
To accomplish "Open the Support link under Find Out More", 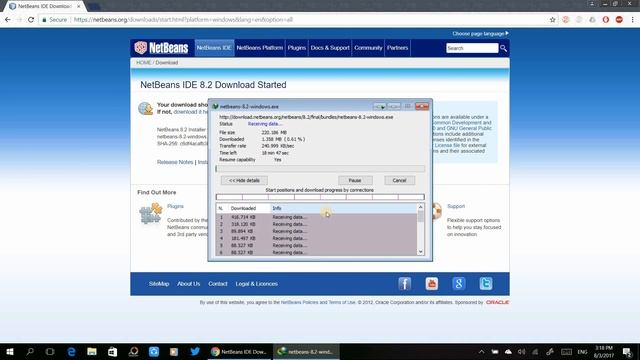I will [x=456, y=206].
